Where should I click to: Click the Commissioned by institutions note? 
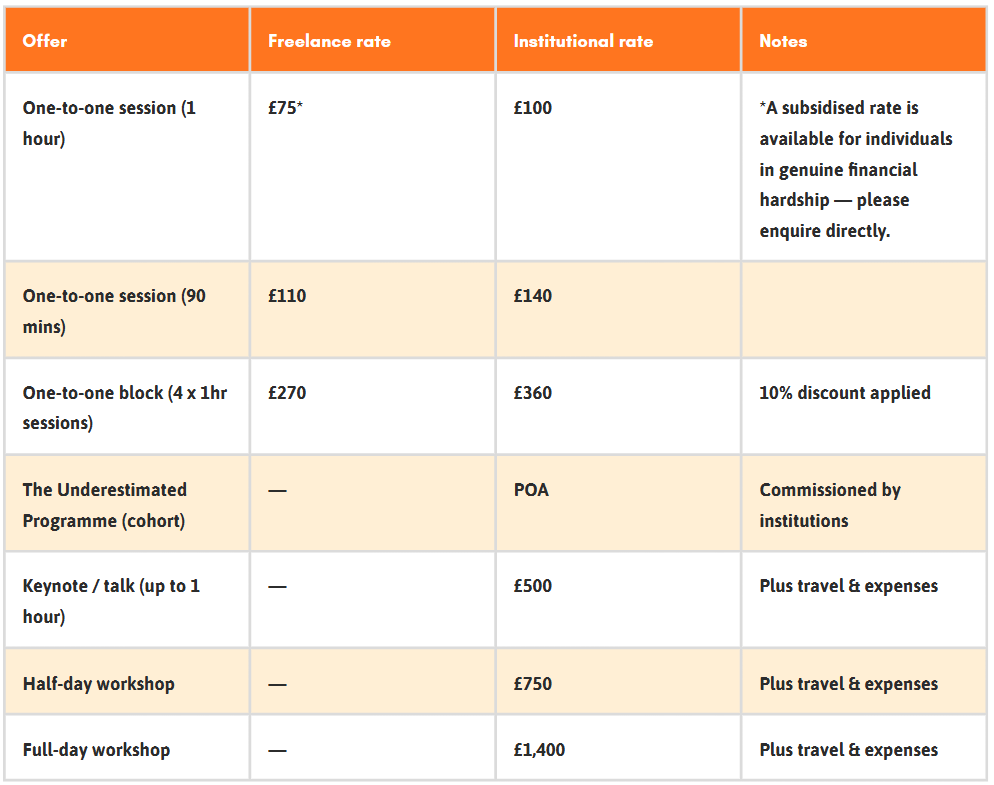(x=829, y=505)
